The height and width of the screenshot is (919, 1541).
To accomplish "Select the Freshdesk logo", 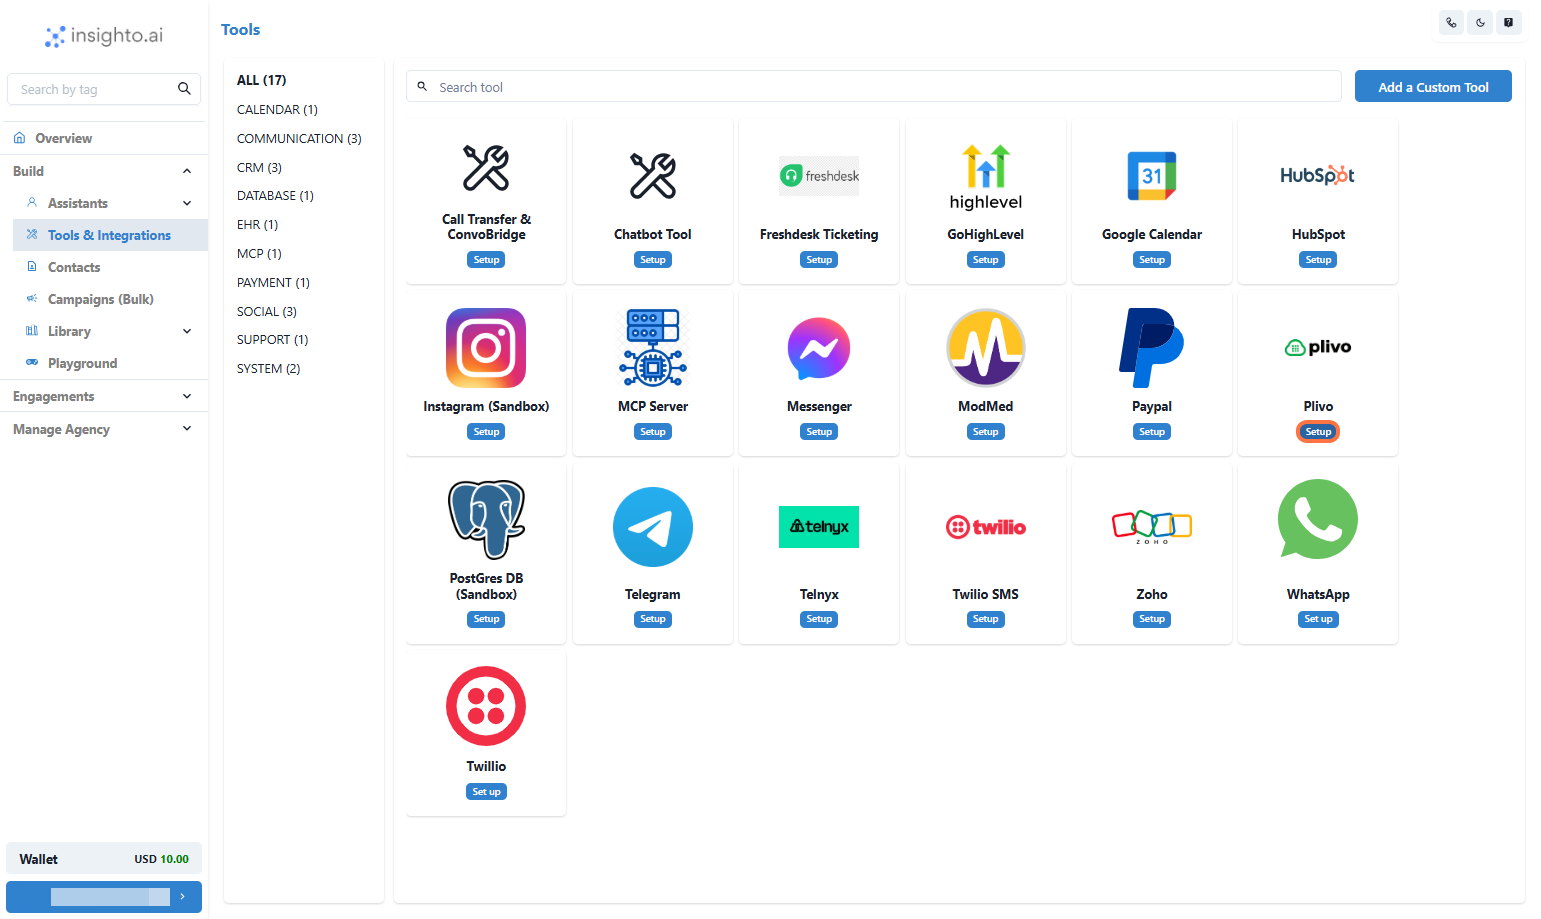I will click(x=819, y=176).
